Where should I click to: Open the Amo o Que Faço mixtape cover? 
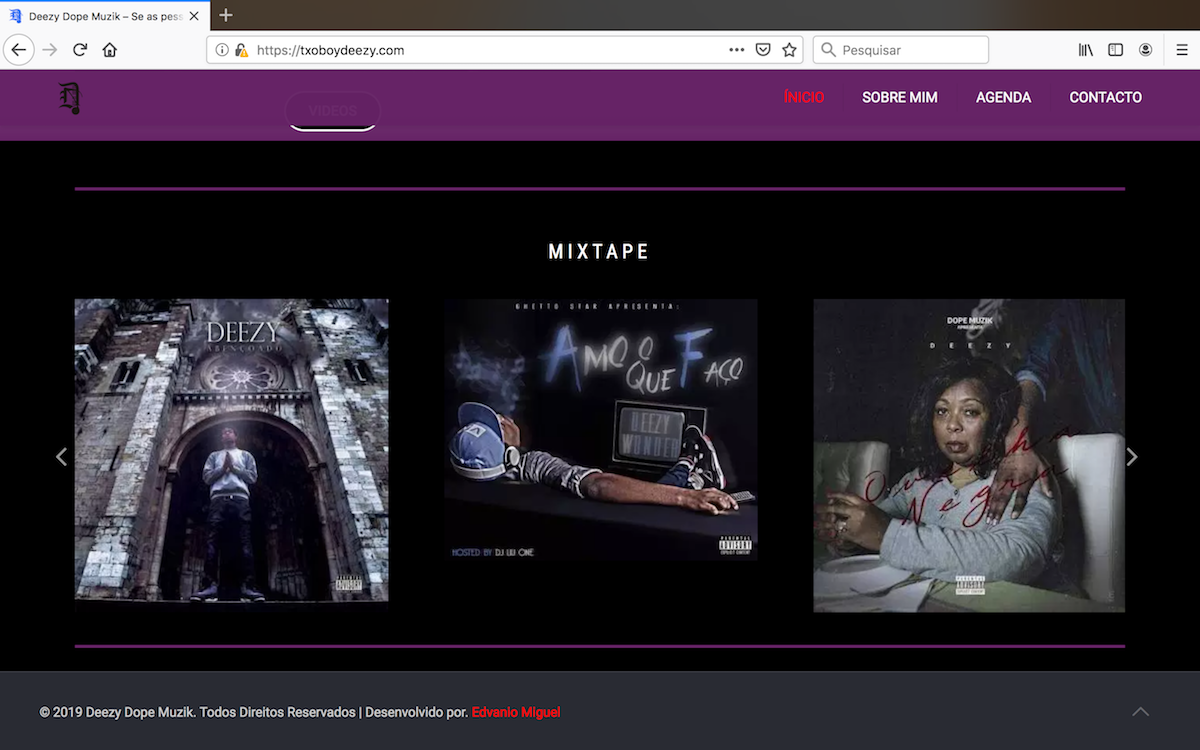(x=601, y=430)
